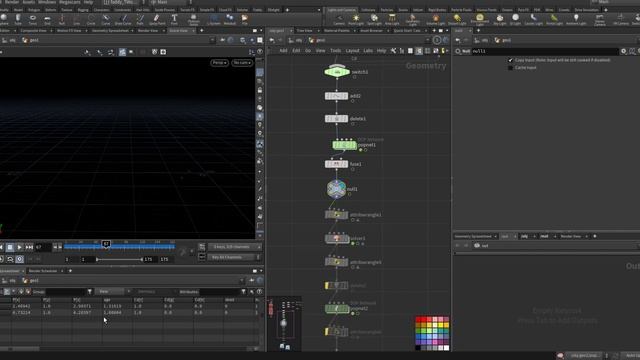The image size is (640, 360).
Task: Switch to the Composite View tab
Action: pos(33,31)
